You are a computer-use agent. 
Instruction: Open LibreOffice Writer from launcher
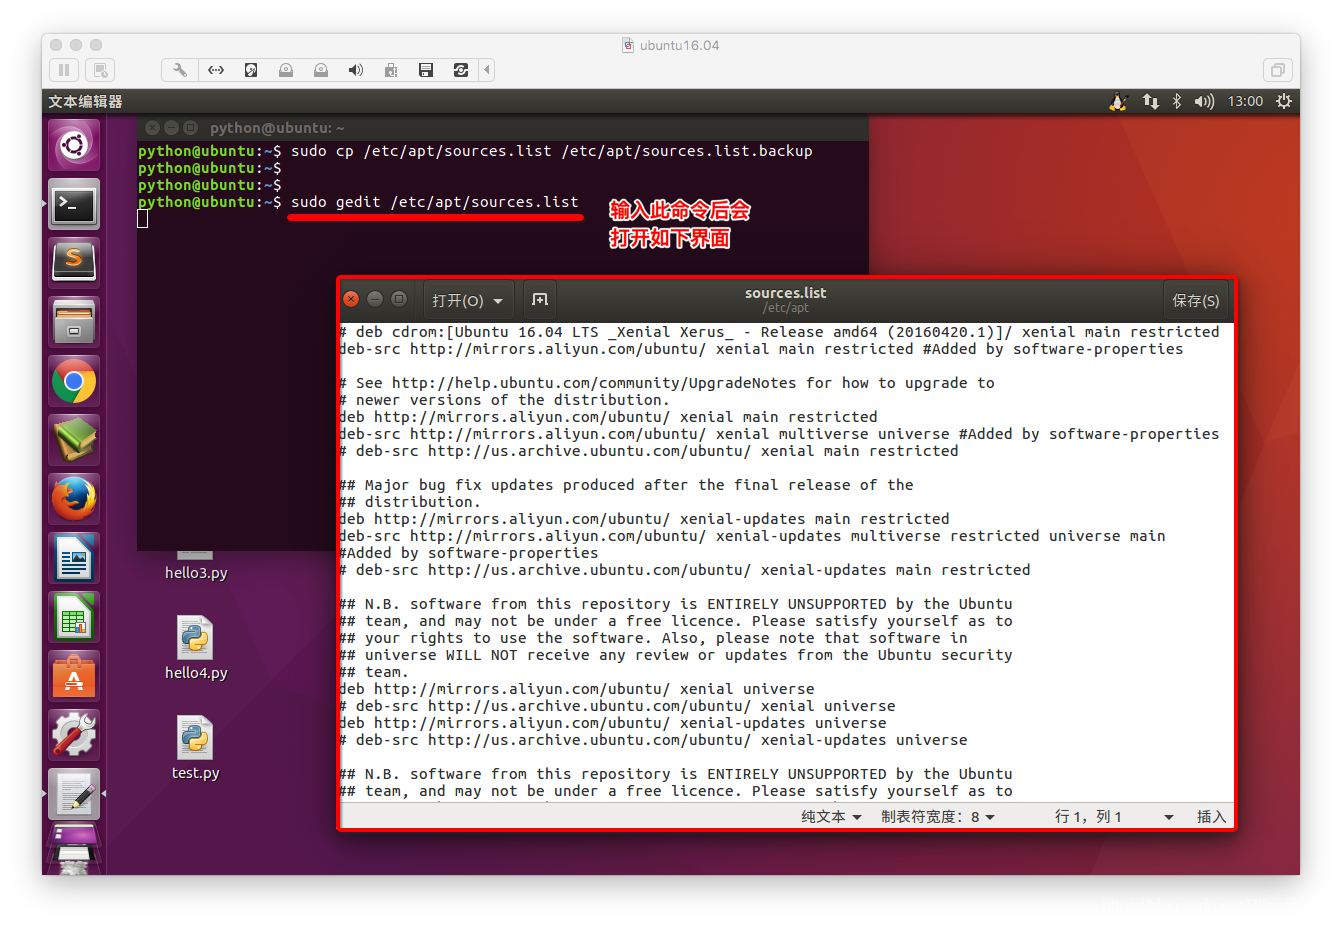[x=74, y=558]
